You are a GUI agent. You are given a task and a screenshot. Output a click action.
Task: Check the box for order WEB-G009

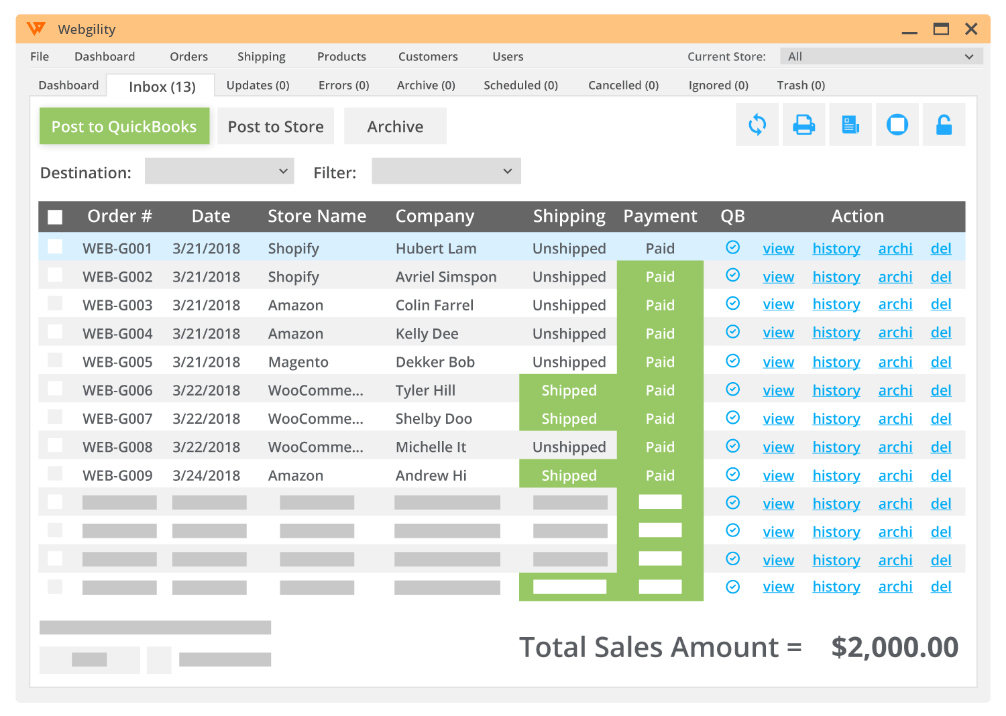coord(55,473)
